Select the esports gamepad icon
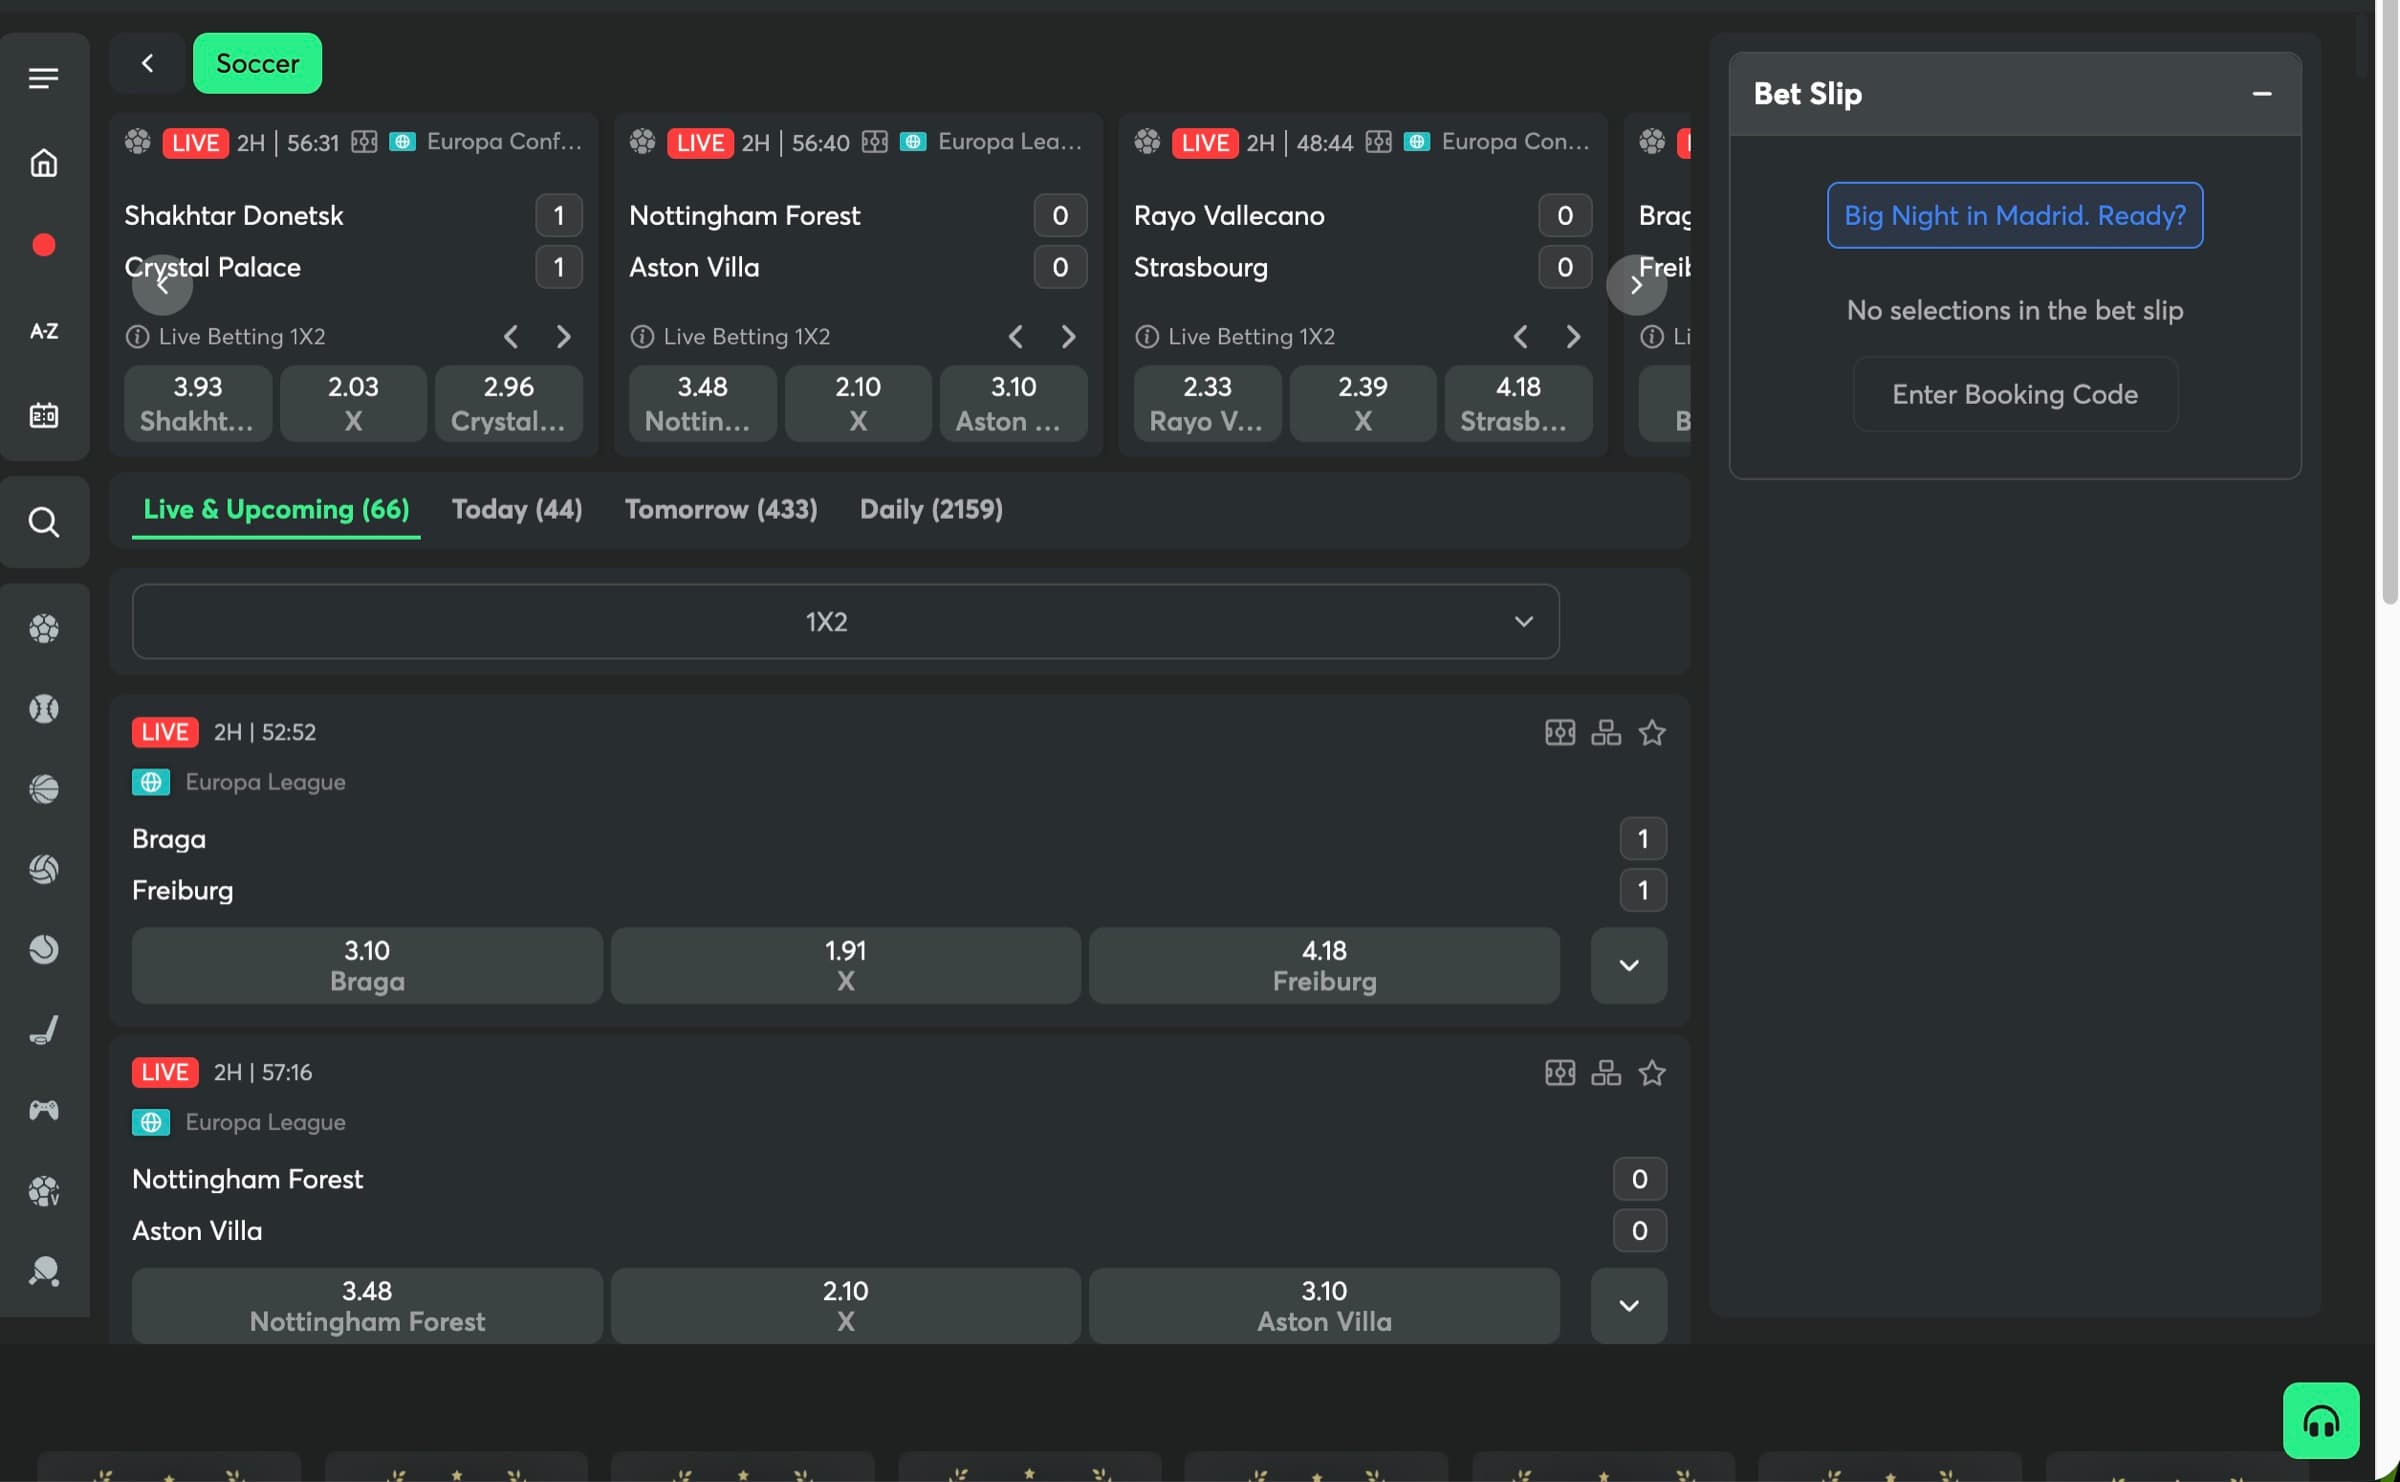This screenshot has width=2400, height=1482. (x=43, y=1110)
